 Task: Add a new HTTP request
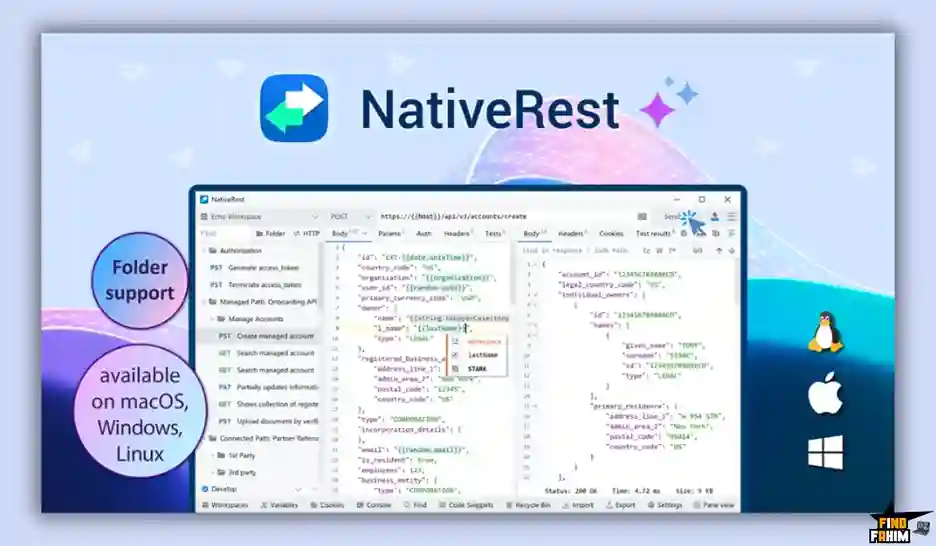(x=307, y=234)
